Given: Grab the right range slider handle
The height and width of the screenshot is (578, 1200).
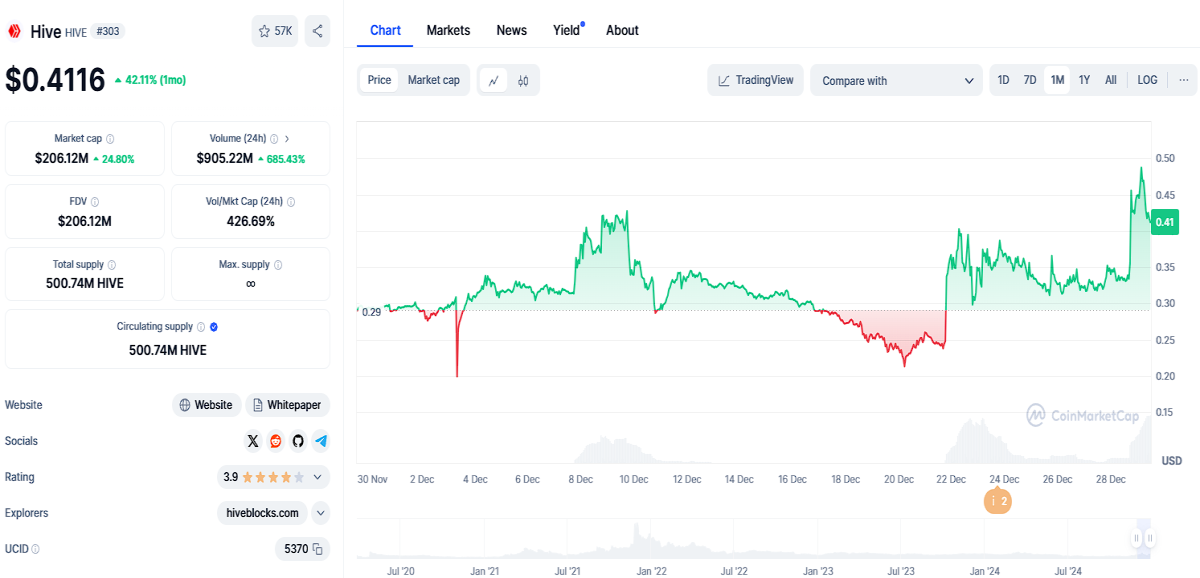Looking at the screenshot, I should pyautogui.click(x=1149, y=539).
